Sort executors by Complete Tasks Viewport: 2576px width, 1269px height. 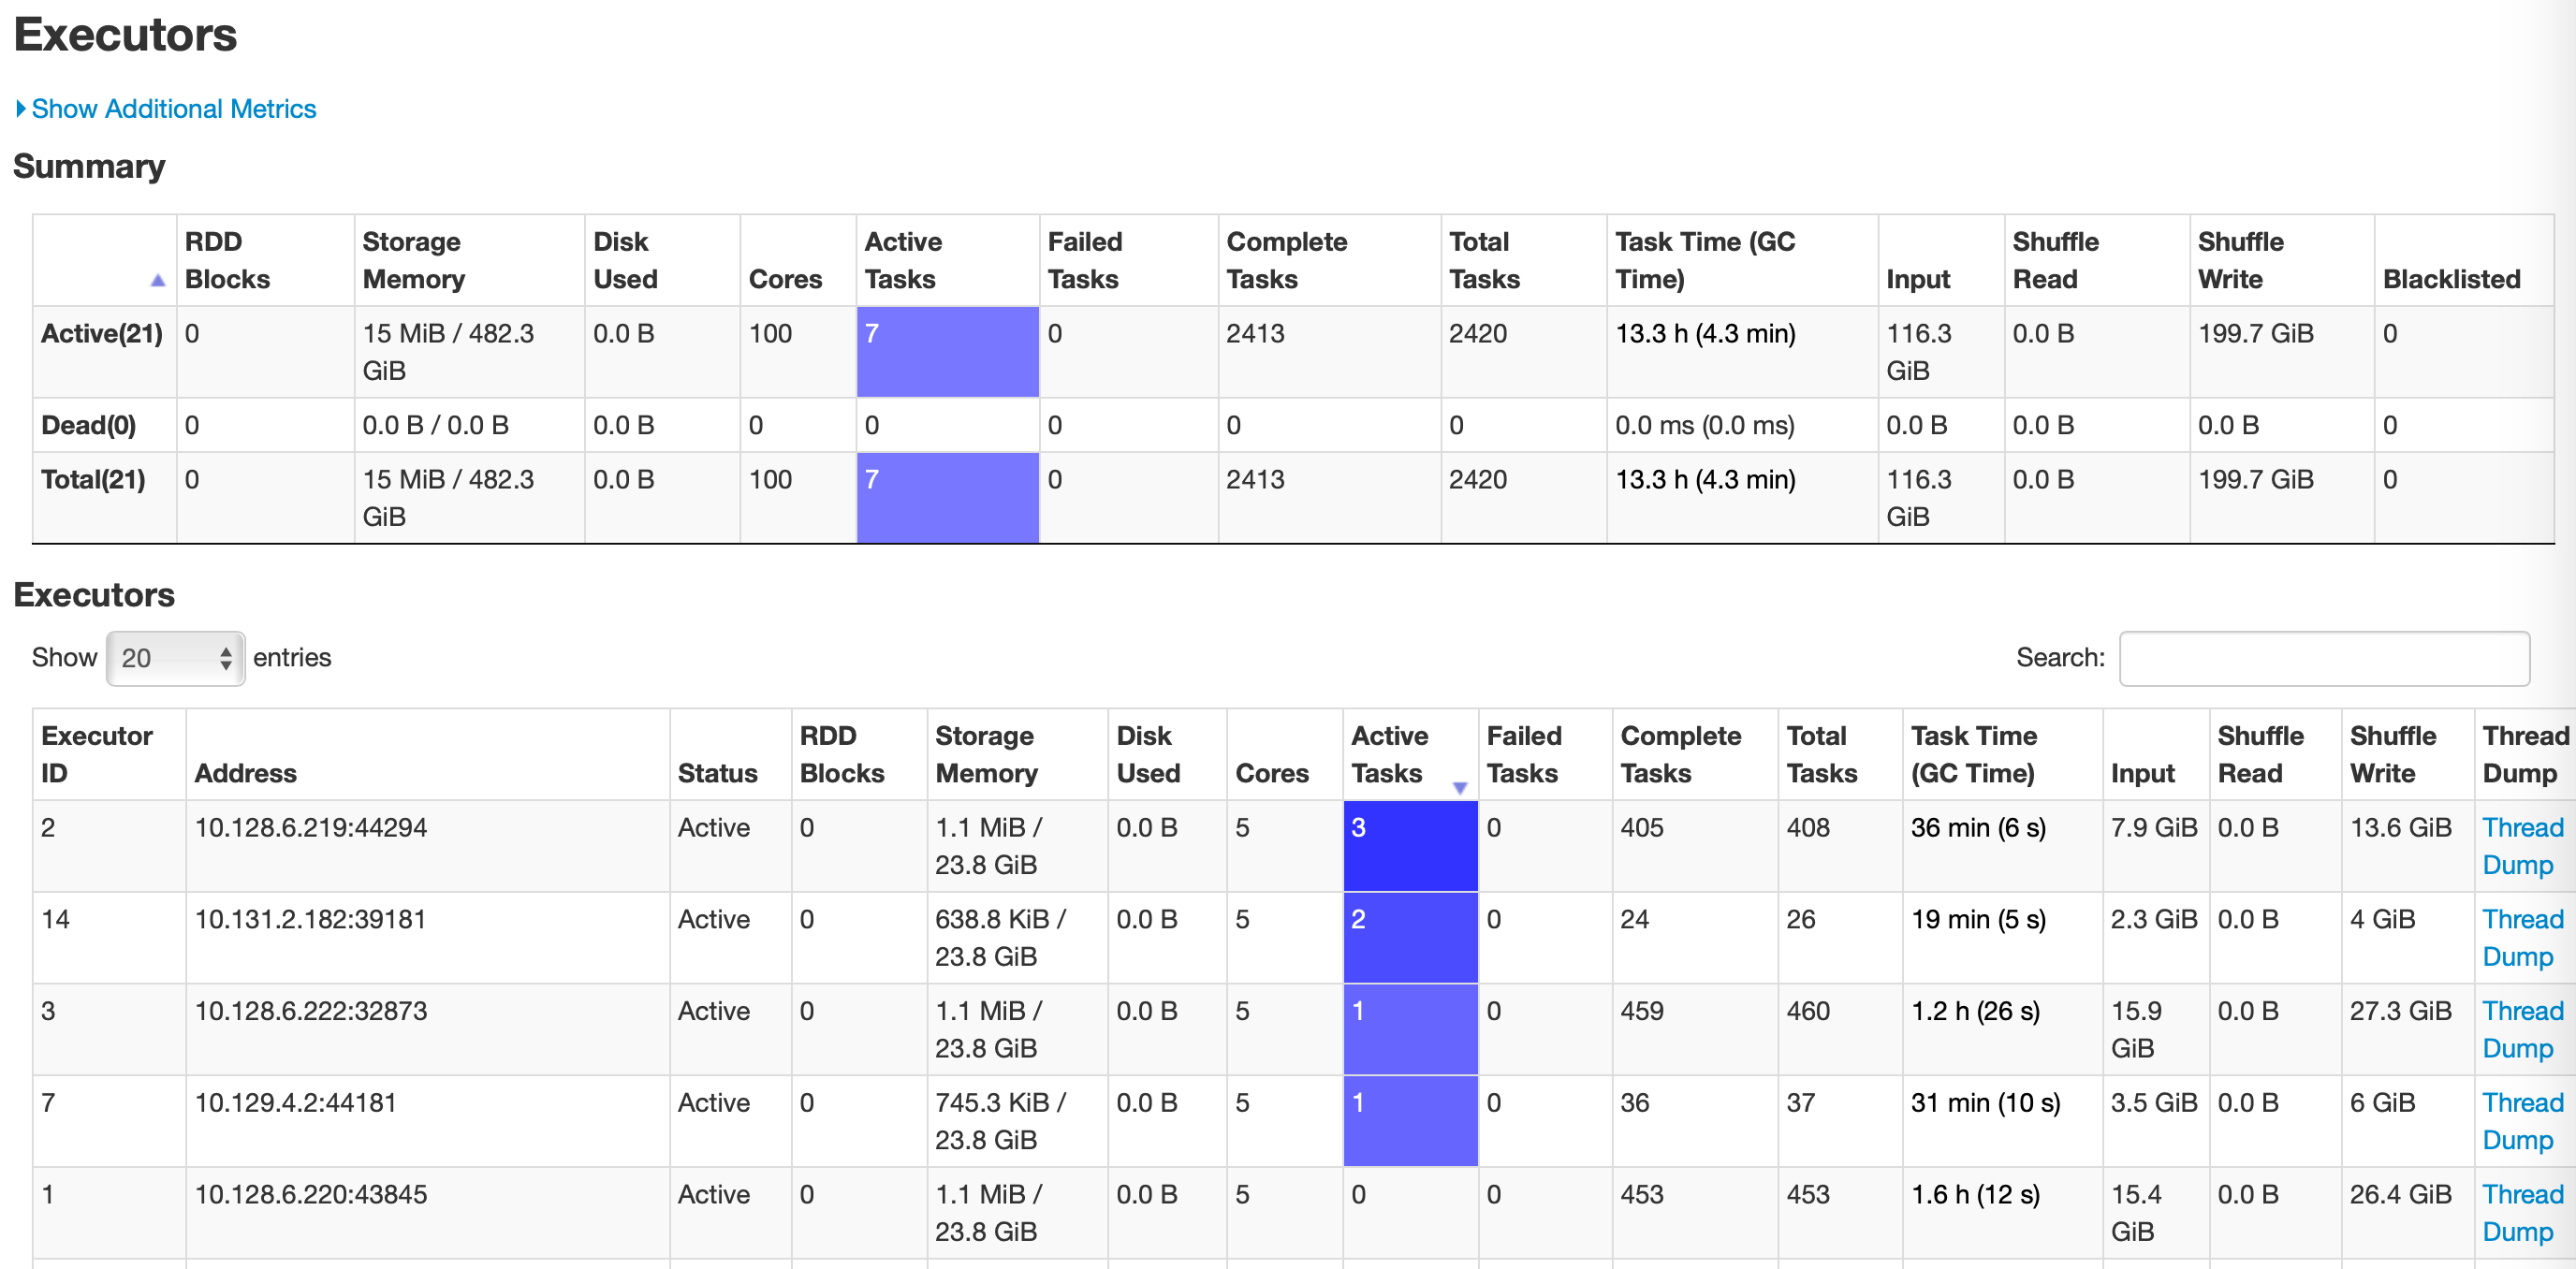[1685, 753]
